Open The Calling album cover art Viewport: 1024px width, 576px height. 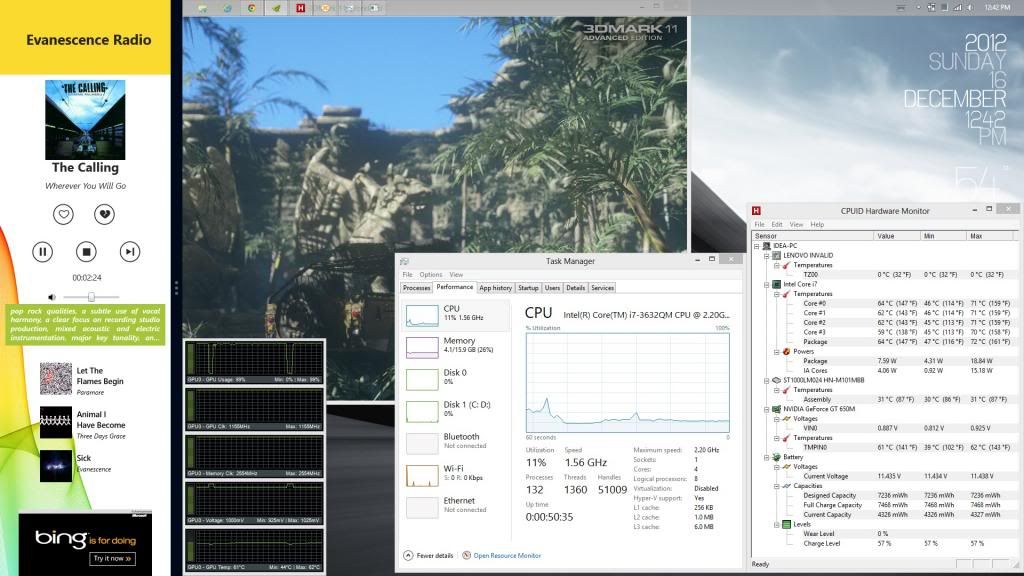(85, 120)
